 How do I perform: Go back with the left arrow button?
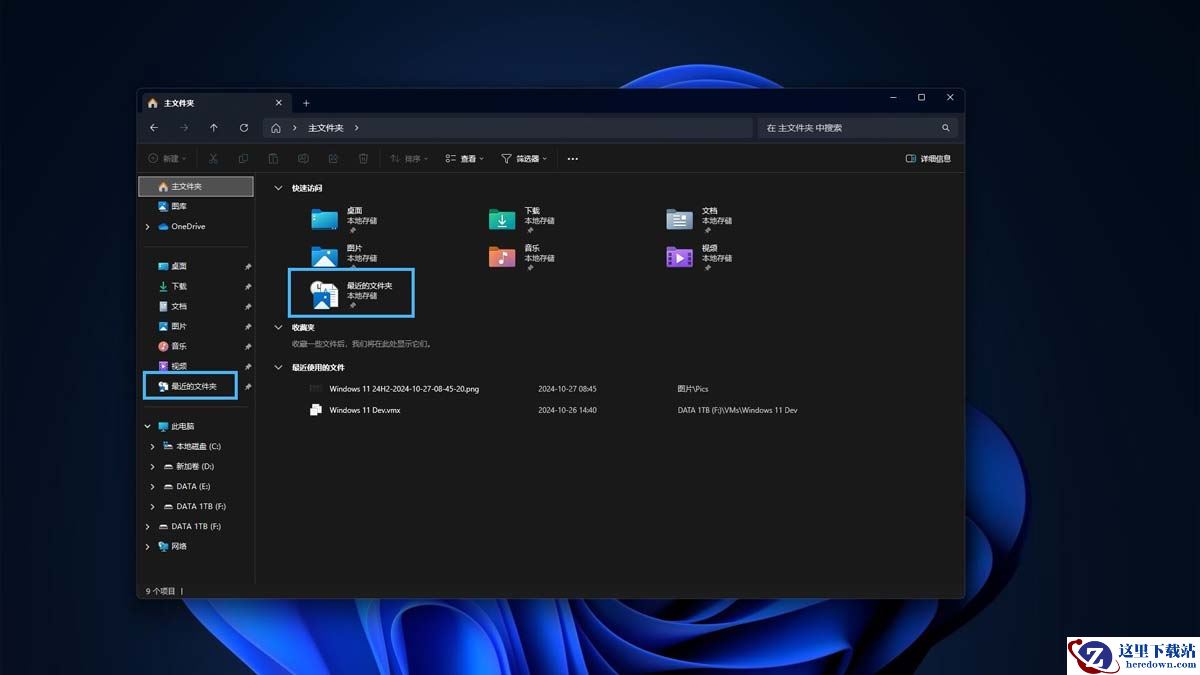click(x=154, y=128)
